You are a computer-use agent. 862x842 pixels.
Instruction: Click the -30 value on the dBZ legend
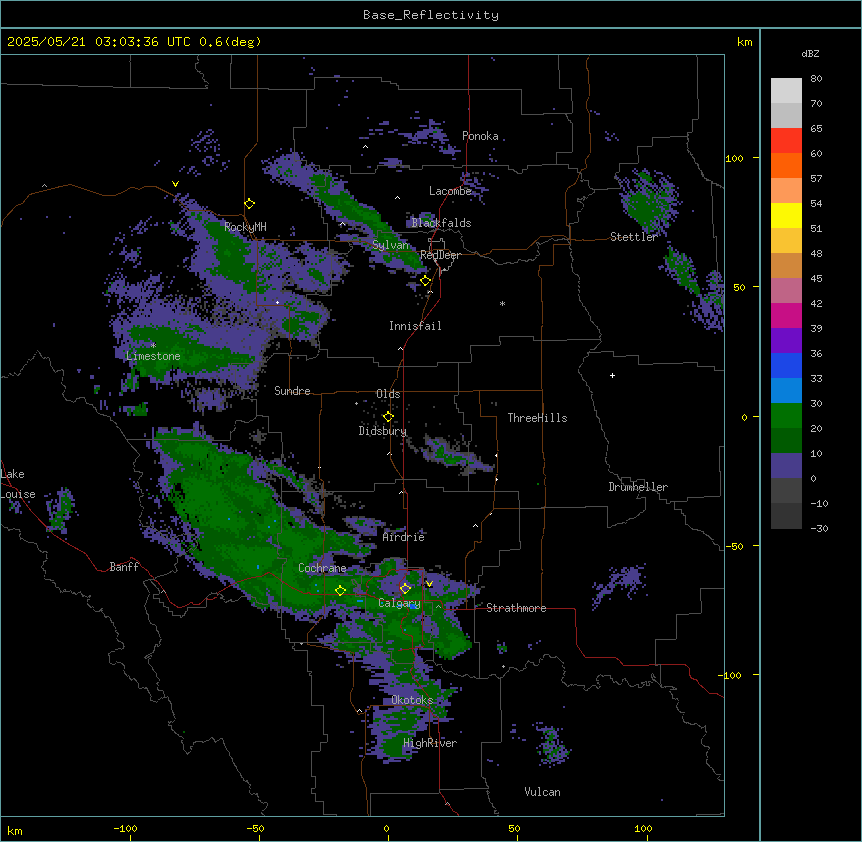click(819, 528)
